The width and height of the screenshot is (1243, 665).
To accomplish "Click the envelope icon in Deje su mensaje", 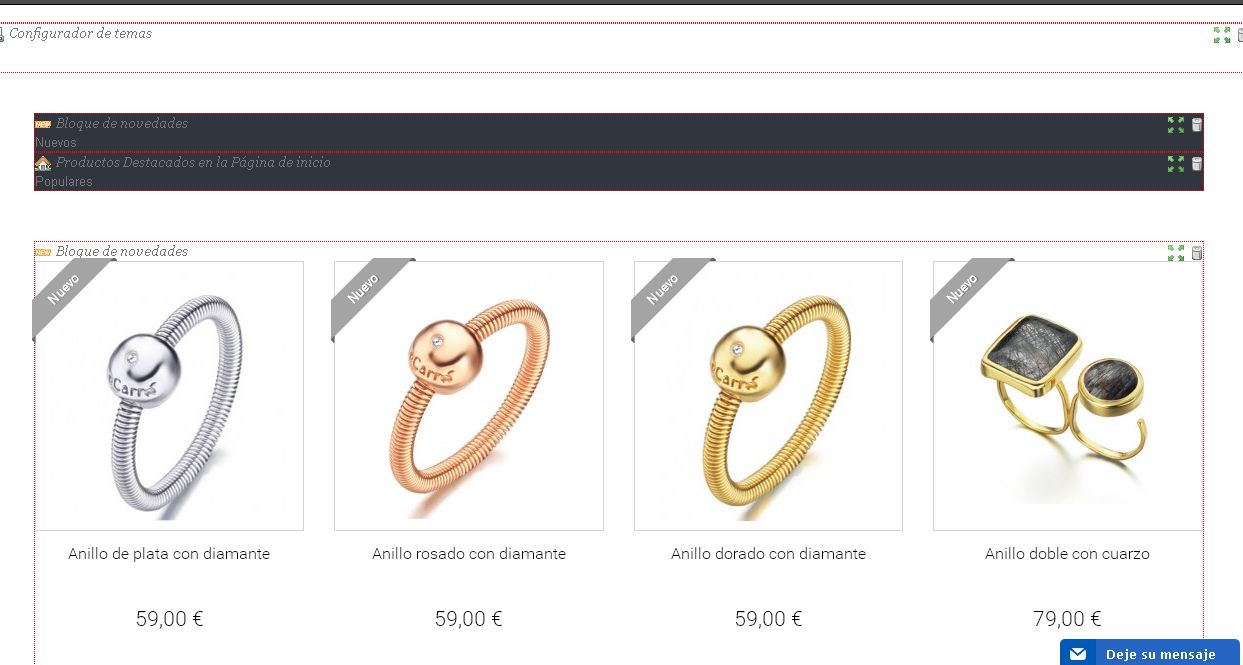I will coord(1077,654).
